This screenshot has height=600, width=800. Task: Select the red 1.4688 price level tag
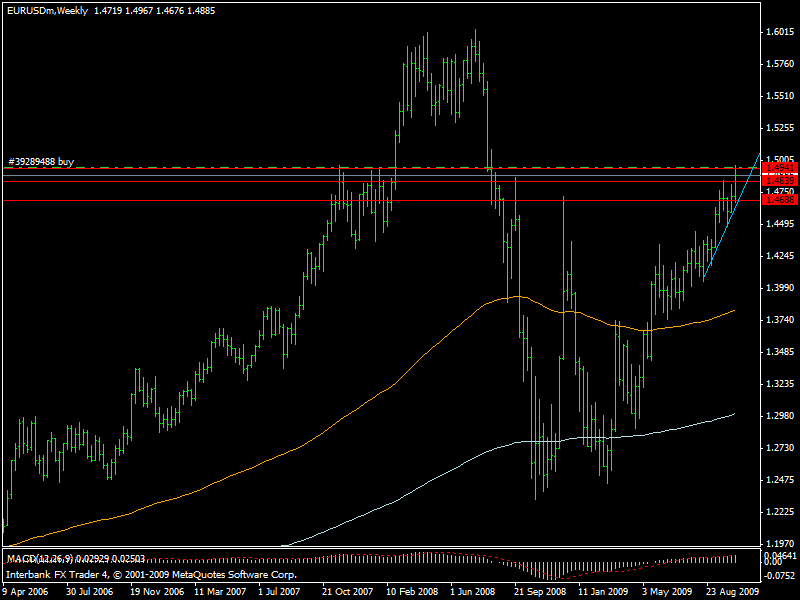778,201
